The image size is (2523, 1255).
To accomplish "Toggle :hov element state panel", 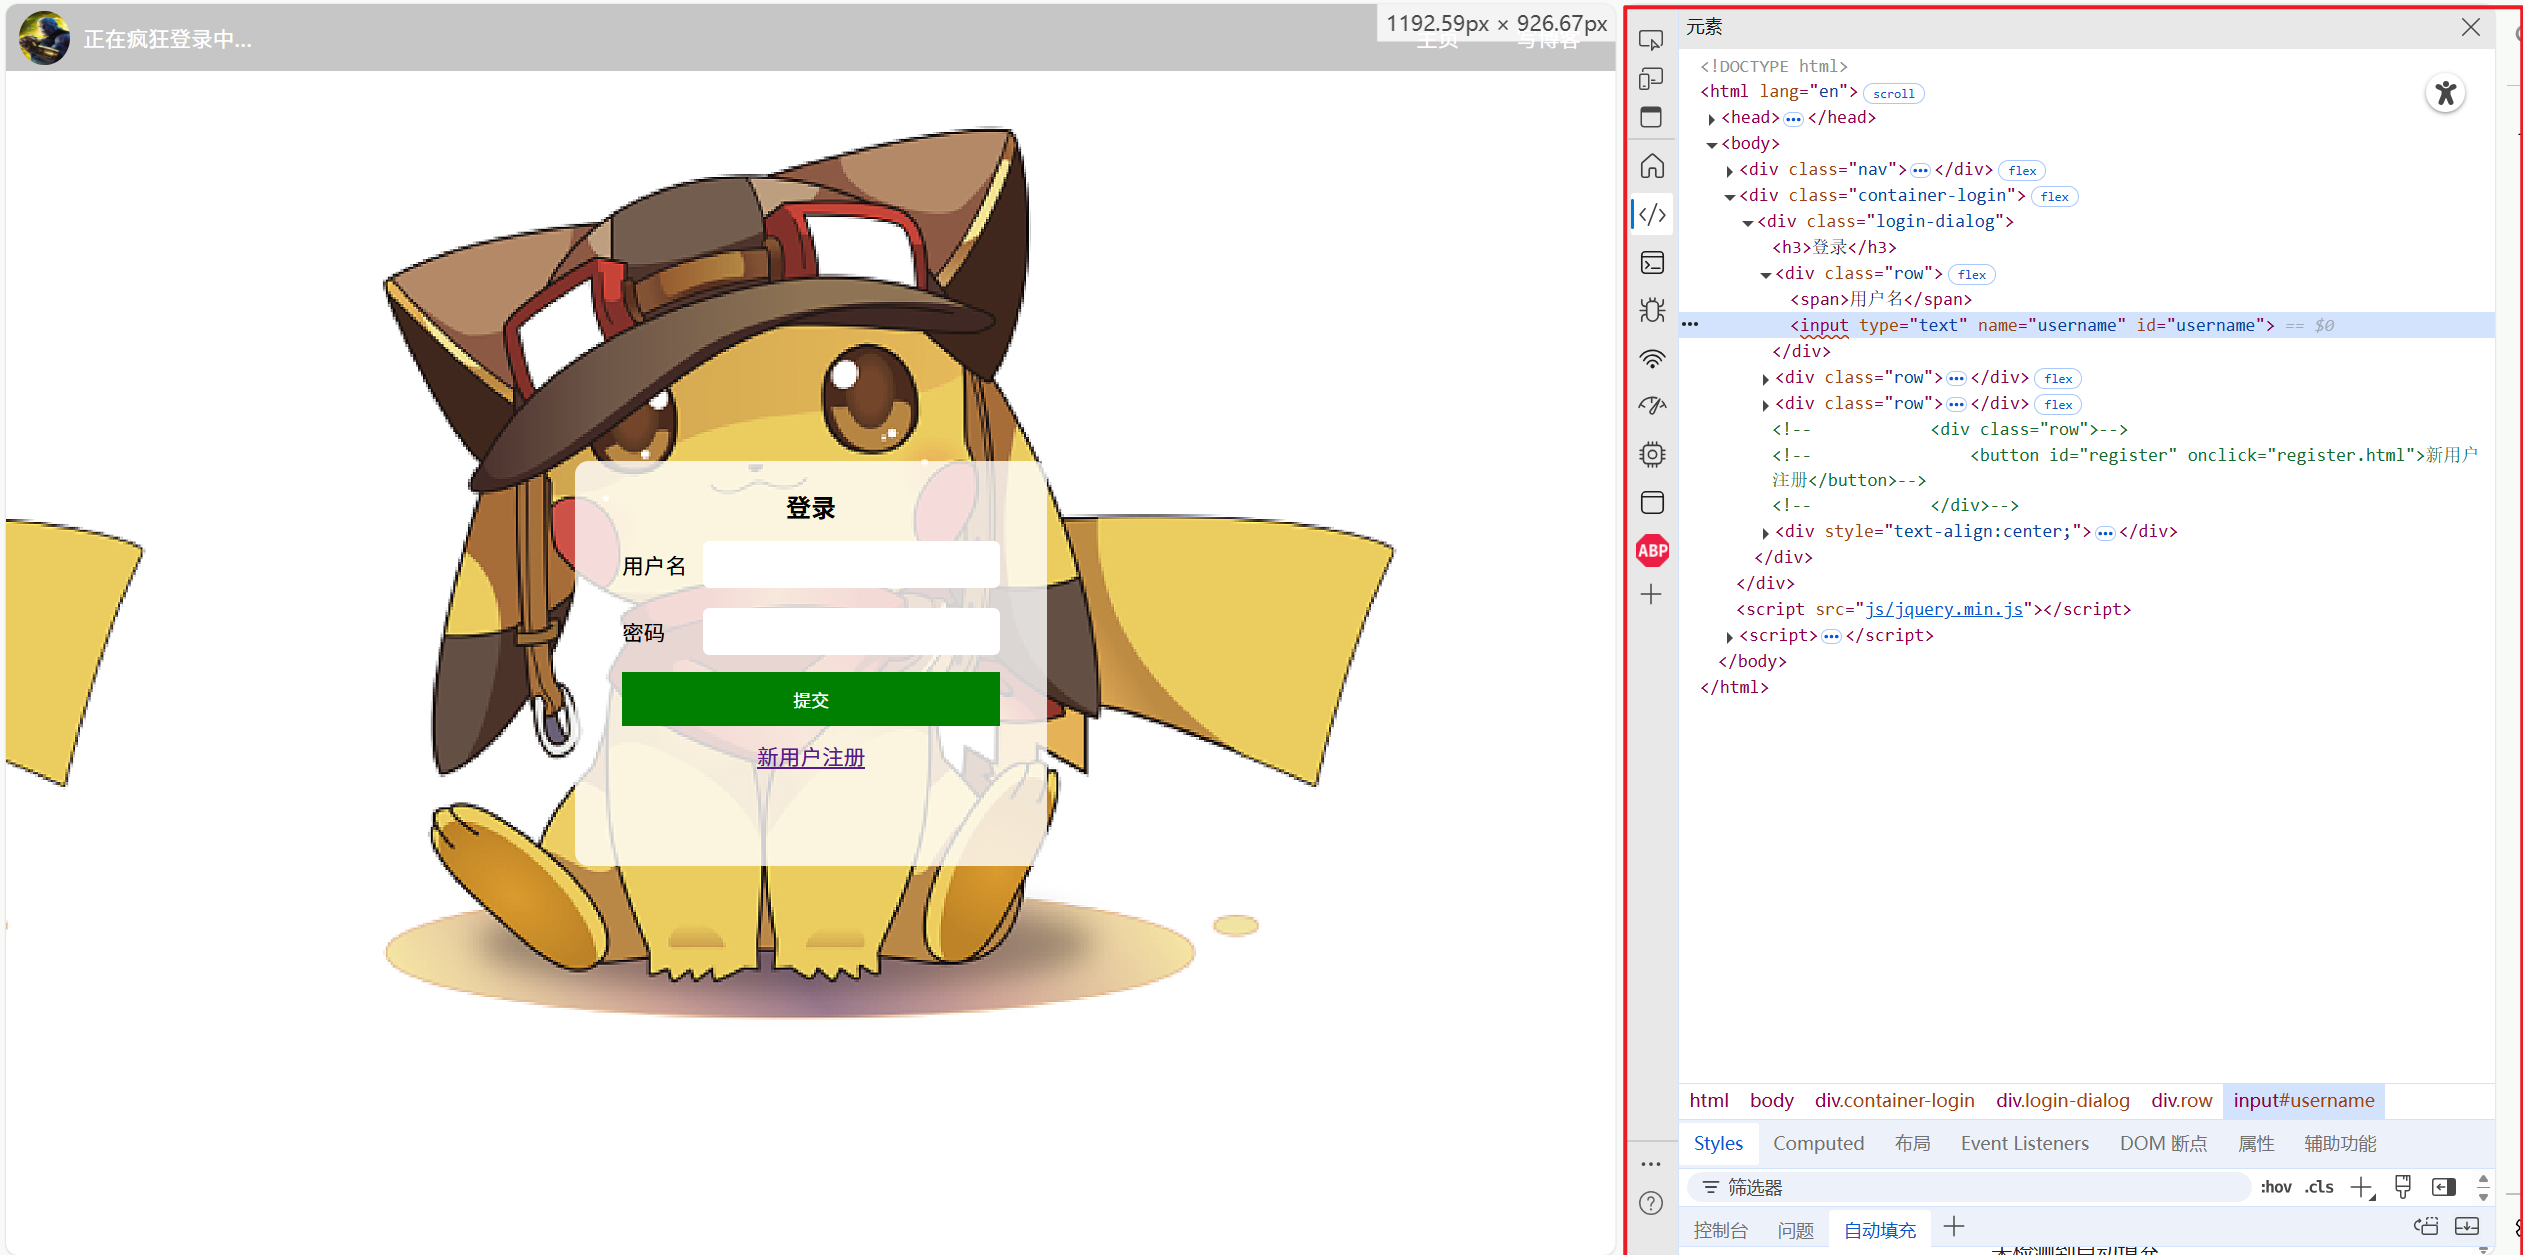I will click(2275, 1187).
